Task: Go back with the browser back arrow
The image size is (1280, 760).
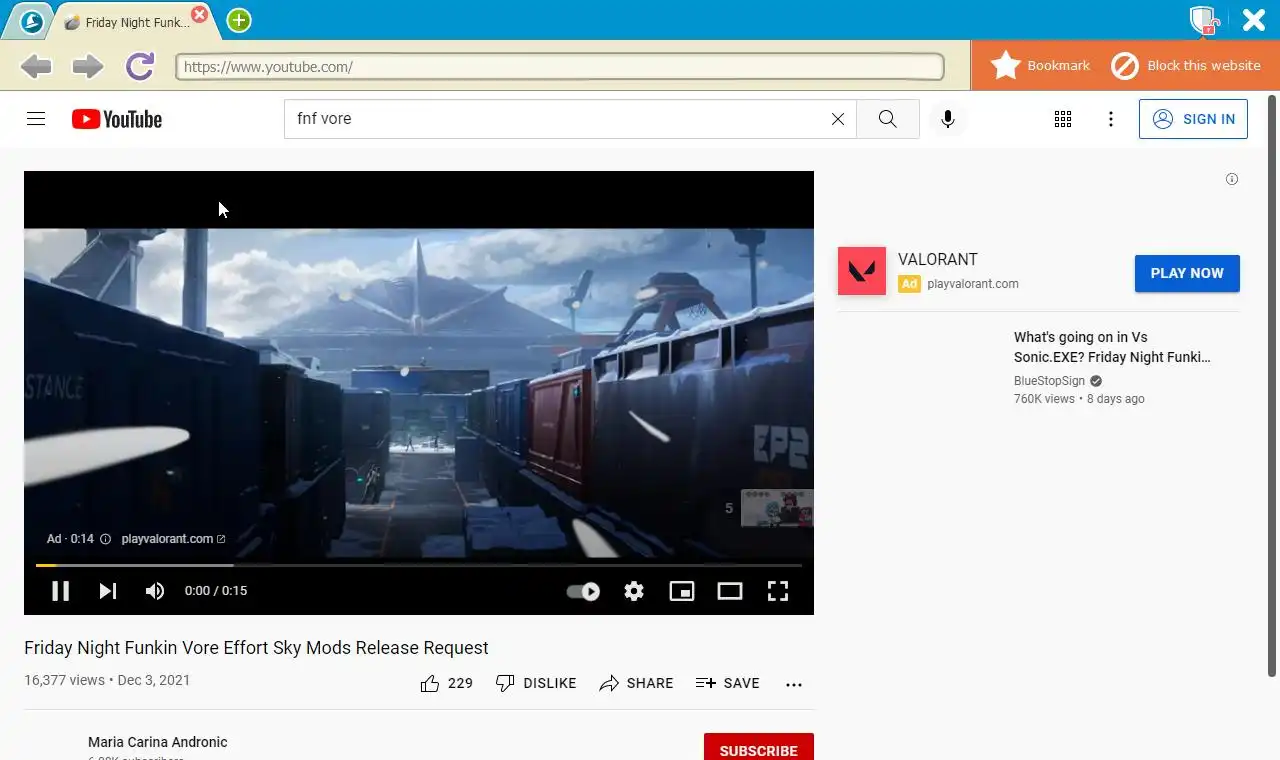Action: [36, 67]
